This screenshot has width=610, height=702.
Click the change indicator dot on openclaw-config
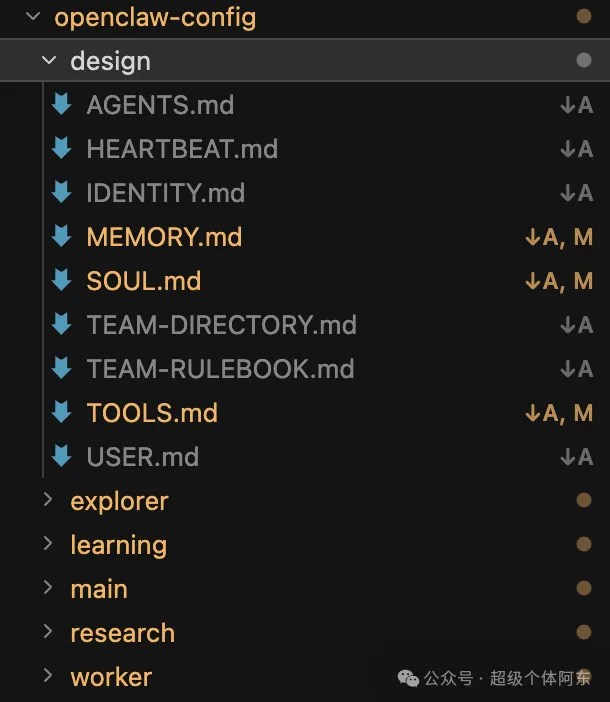click(584, 17)
